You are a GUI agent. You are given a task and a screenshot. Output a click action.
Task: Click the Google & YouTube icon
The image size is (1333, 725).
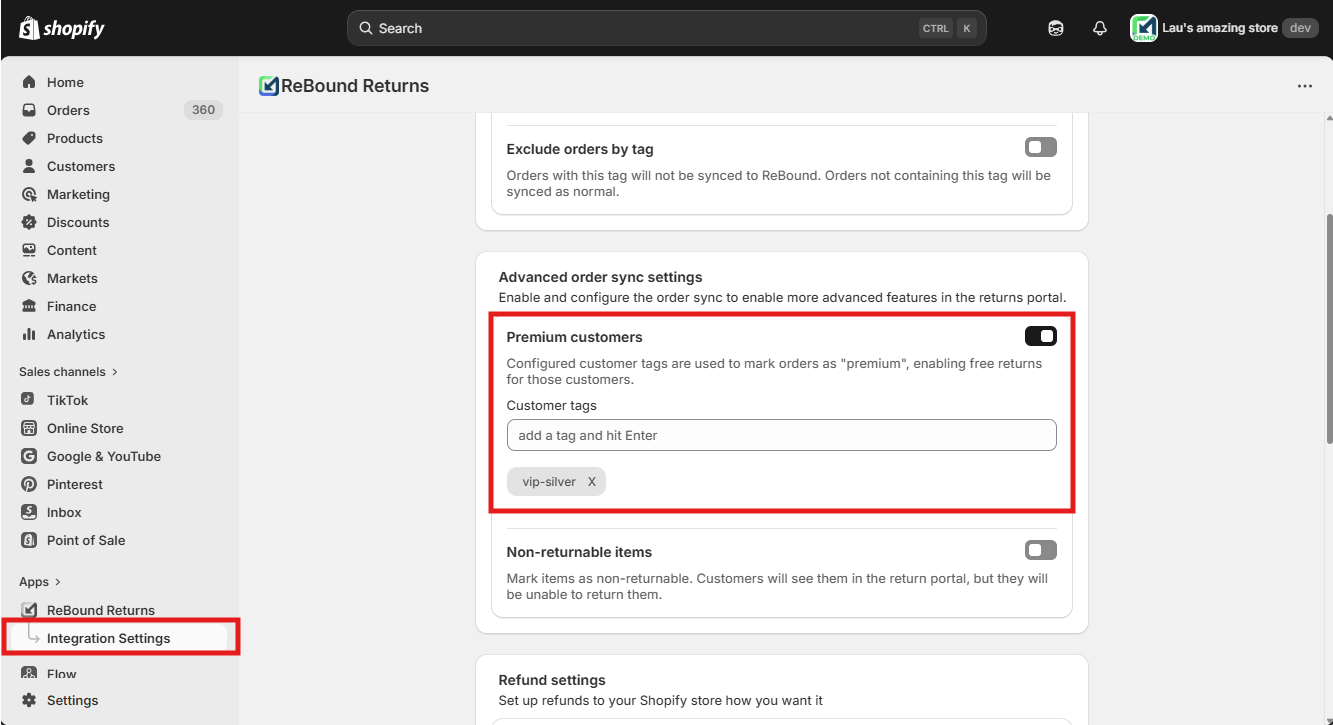click(29, 456)
